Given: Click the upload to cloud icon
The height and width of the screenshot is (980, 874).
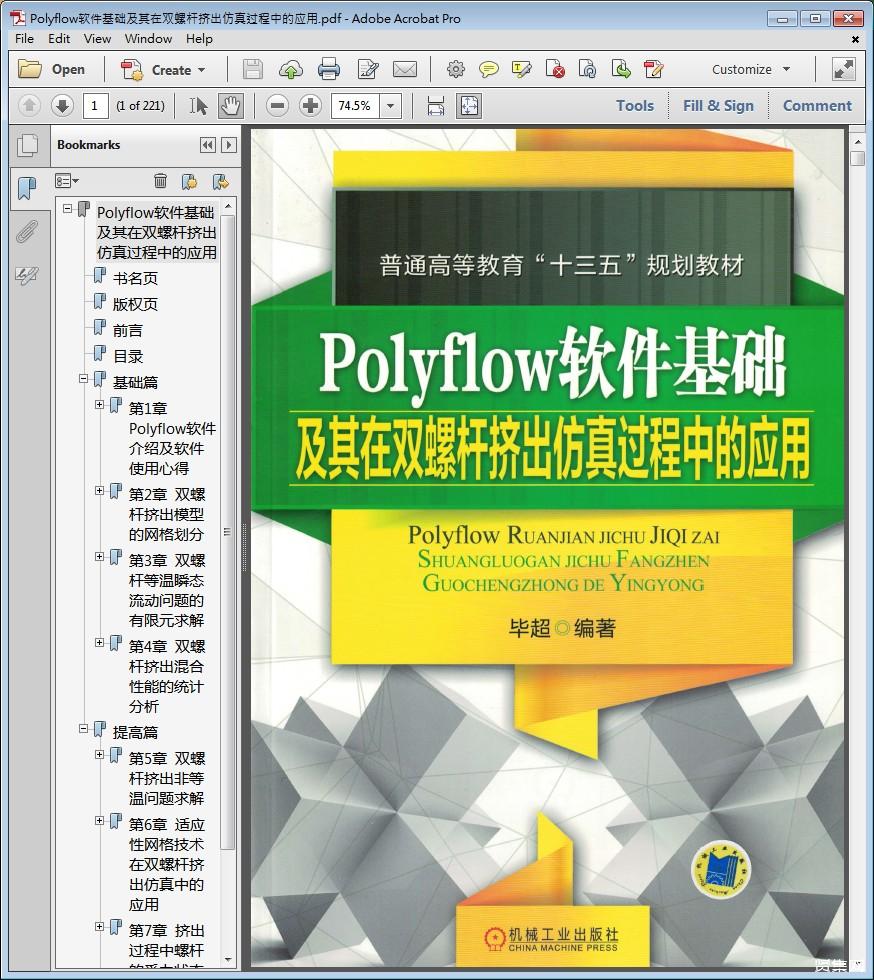Looking at the screenshot, I should click(291, 69).
